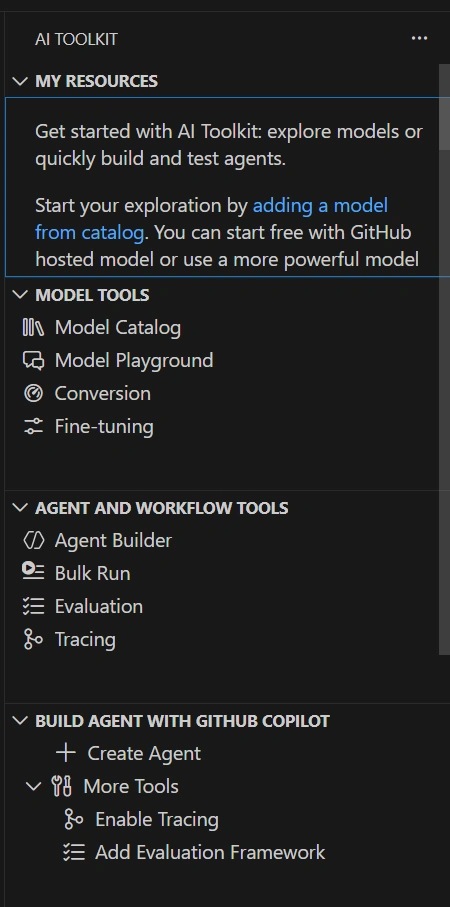450x907 pixels.
Task: Launch Agent Builder via its icon
Action: tap(33, 540)
